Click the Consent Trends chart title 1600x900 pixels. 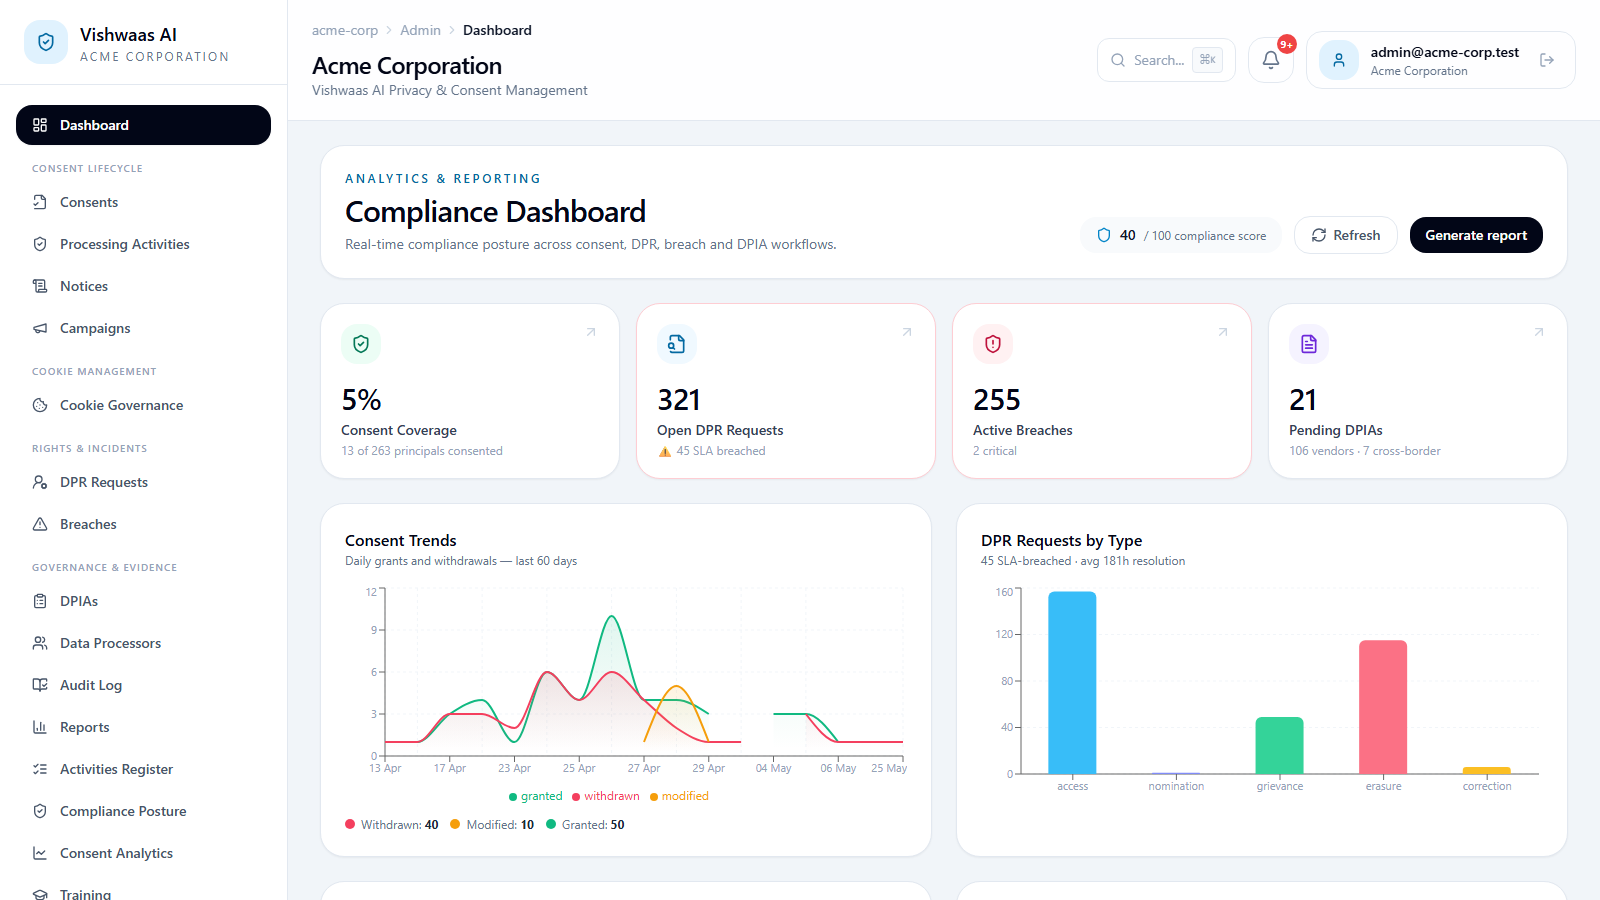click(401, 541)
